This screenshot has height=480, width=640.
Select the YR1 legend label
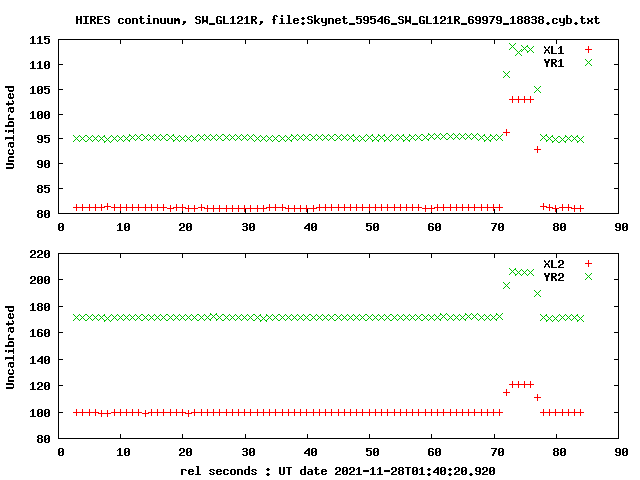pos(553,63)
